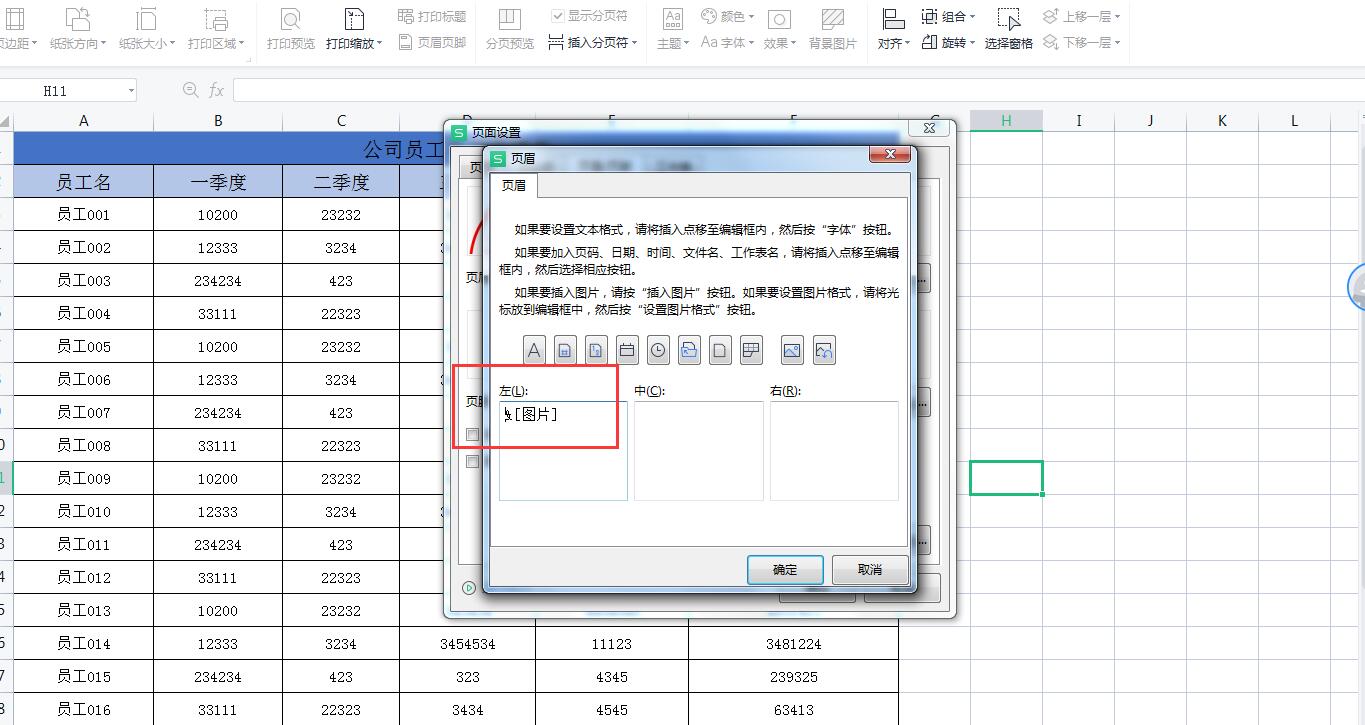Insert page number code in header dialog
The image size is (1365, 725).
pos(565,350)
